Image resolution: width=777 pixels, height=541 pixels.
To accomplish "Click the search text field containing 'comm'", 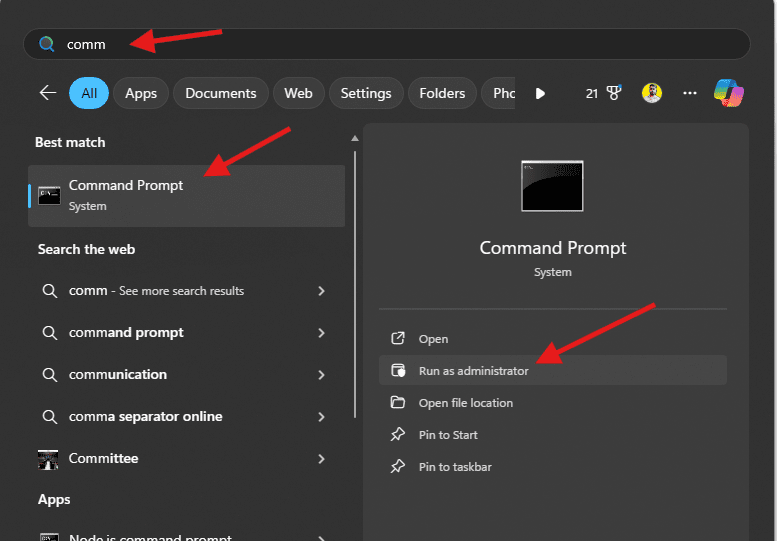I will [x=400, y=44].
